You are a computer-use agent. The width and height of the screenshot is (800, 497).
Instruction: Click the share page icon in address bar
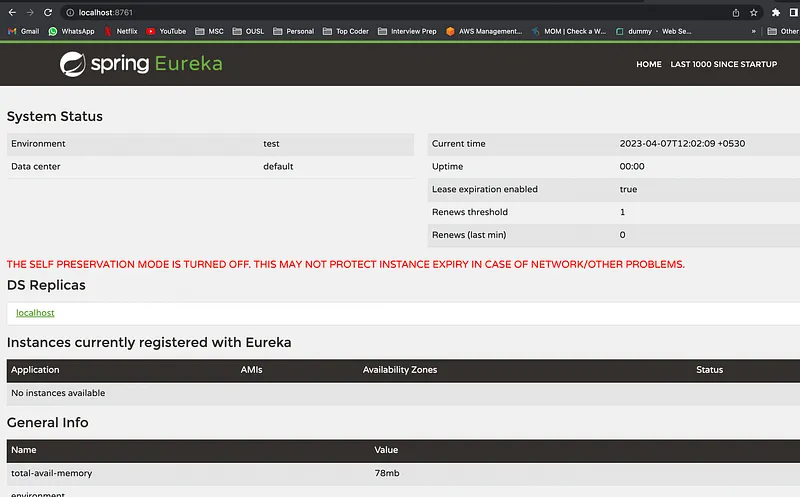(736, 13)
